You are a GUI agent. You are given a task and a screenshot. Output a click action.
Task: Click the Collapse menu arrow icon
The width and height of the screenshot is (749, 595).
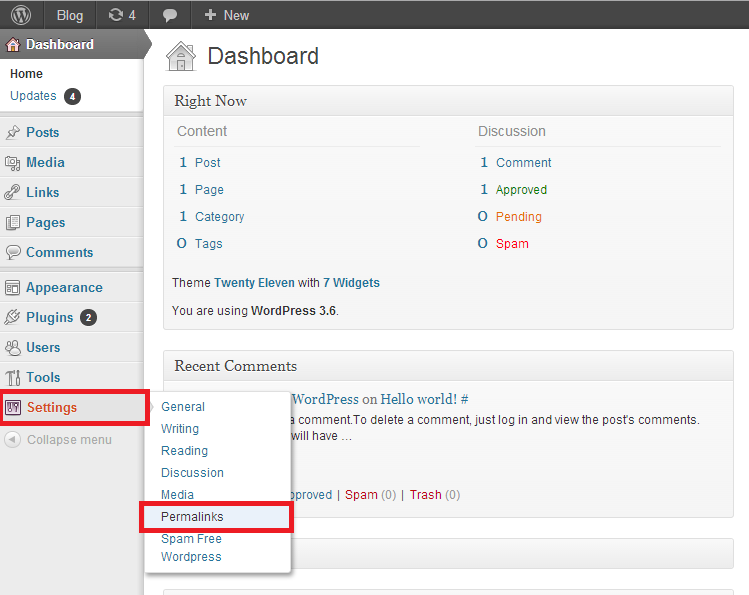click(x=12, y=439)
